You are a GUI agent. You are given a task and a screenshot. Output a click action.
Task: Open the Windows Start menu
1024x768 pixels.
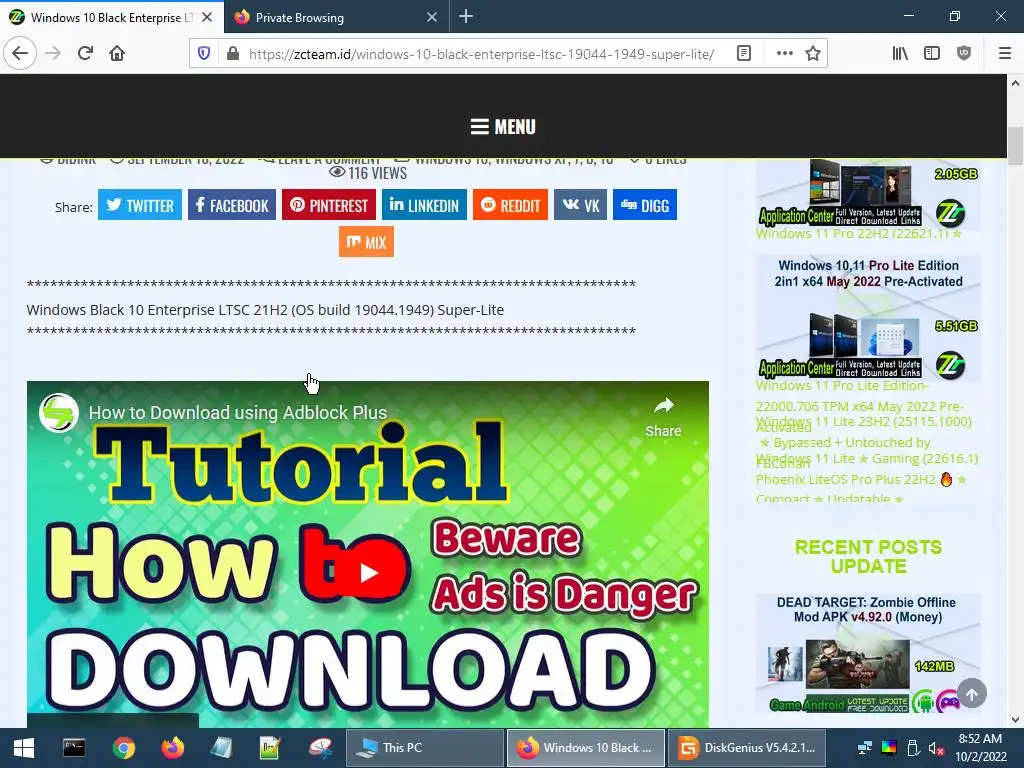[x=24, y=748]
